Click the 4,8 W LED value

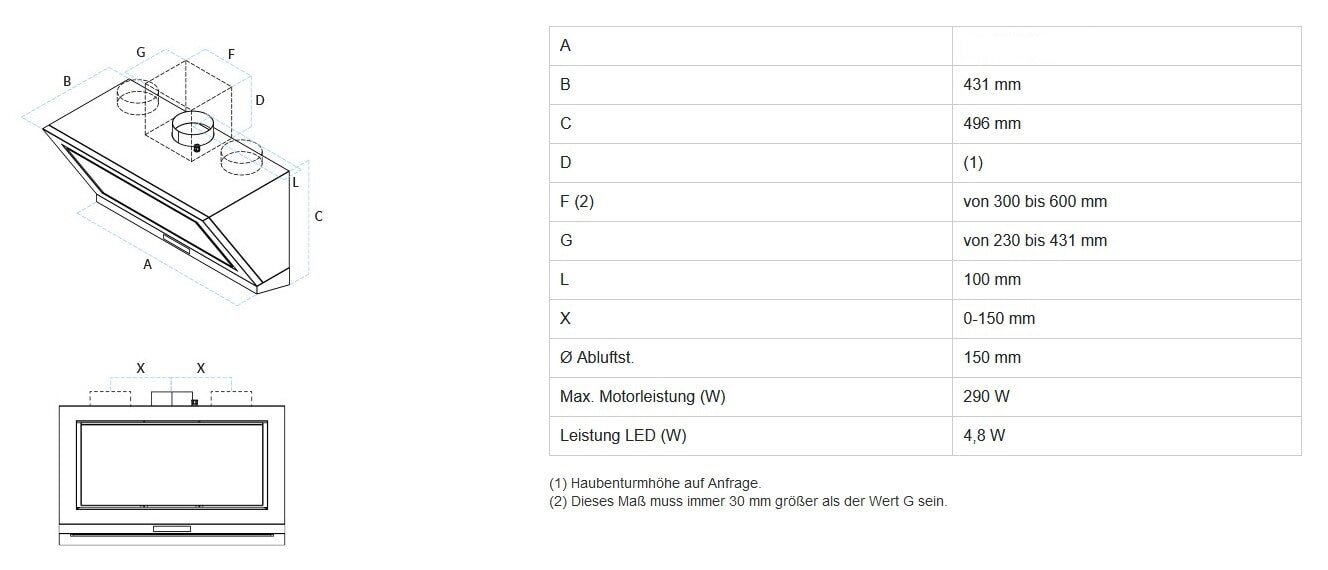984,435
